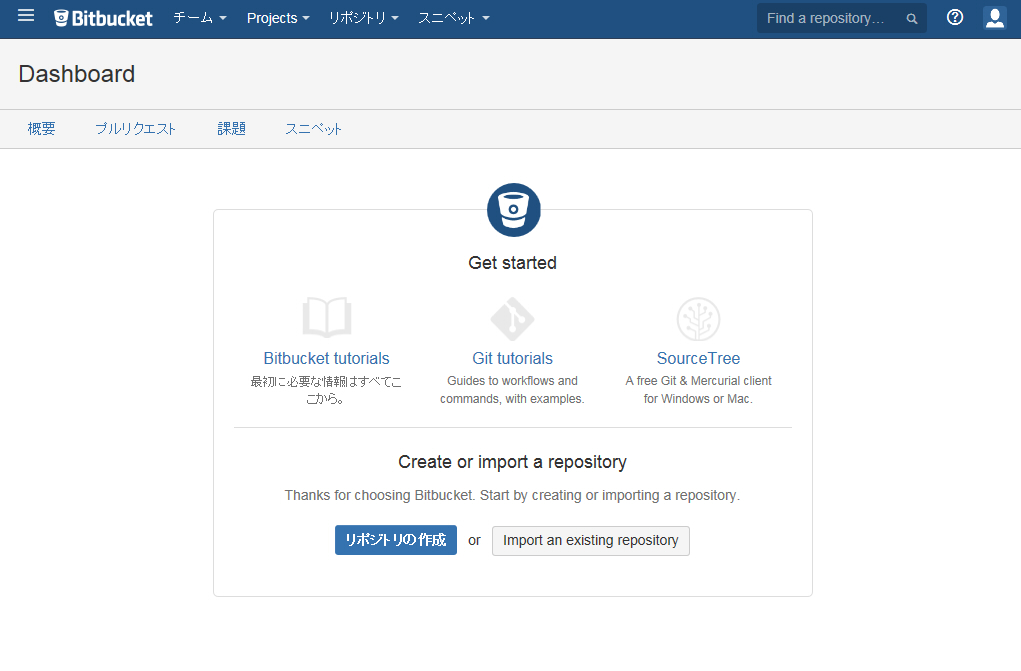Image resolution: width=1021 pixels, height=671 pixels.
Task: Expand the Projects dropdown menu
Action: pyautogui.click(x=278, y=18)
